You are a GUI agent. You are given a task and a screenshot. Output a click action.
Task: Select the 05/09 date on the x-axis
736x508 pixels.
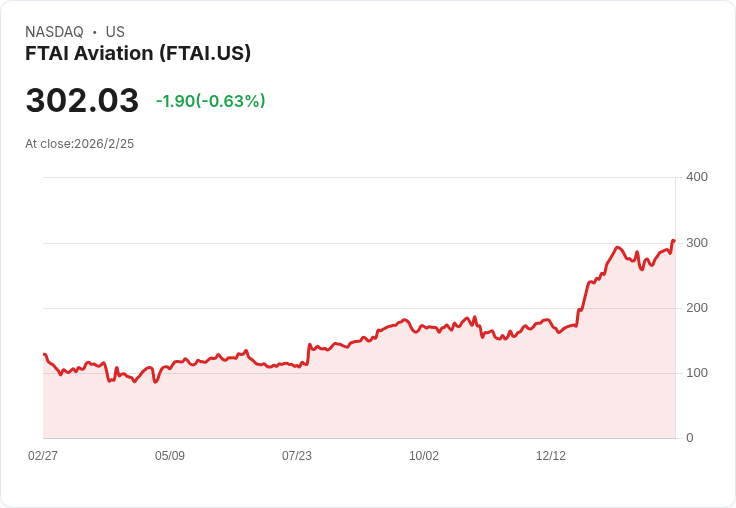pos(170,456)
